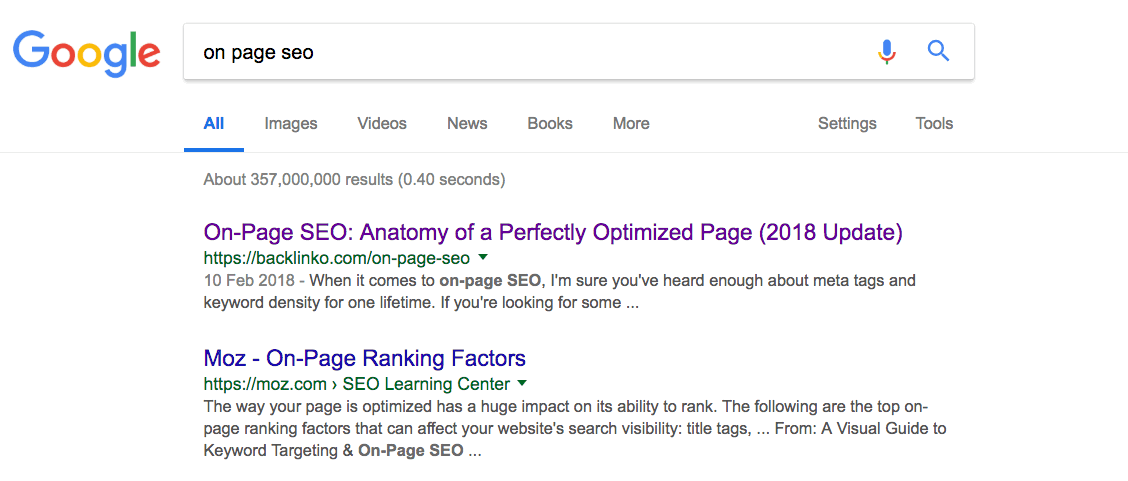
Task: Open the Moz On-Page Ranking Factors link
Action: 364,358
